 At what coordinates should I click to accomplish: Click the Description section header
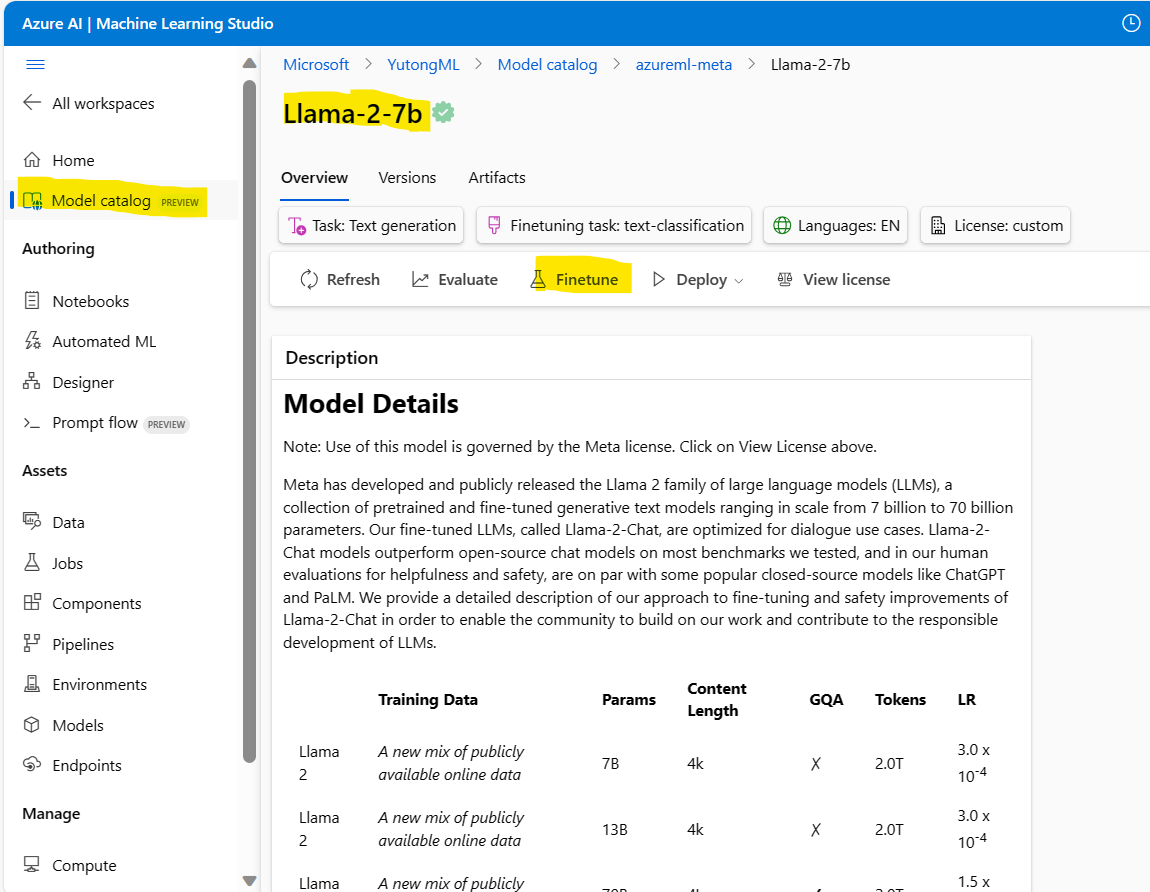tap(332, 358)
